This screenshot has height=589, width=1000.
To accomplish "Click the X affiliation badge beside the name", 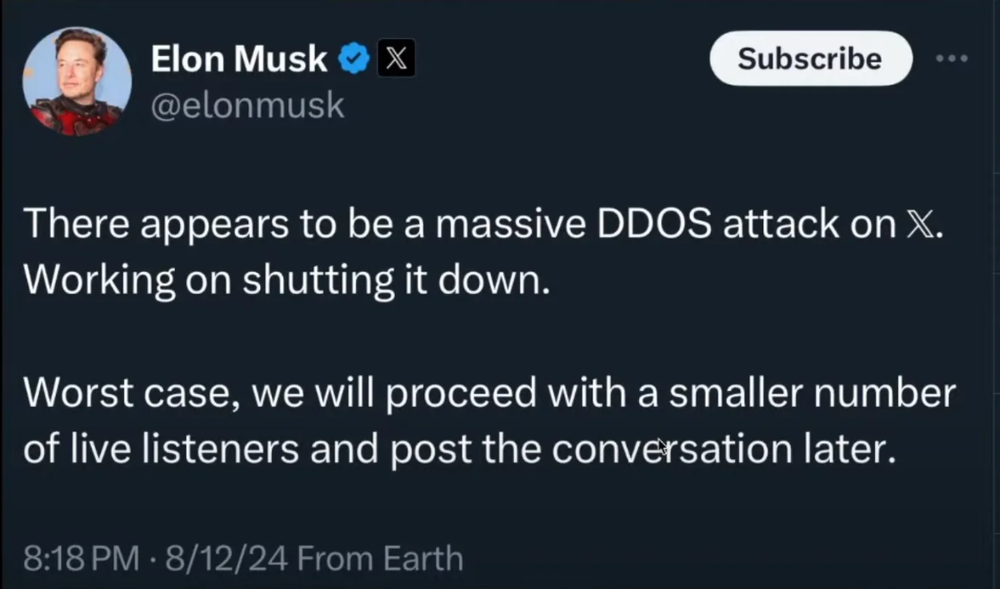I will [x=396, y=60].
